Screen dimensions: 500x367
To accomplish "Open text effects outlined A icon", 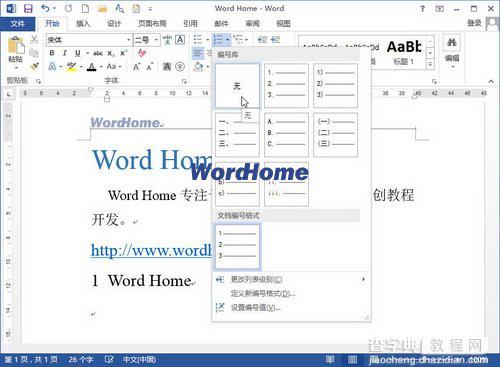I will (x=52, y=67).
